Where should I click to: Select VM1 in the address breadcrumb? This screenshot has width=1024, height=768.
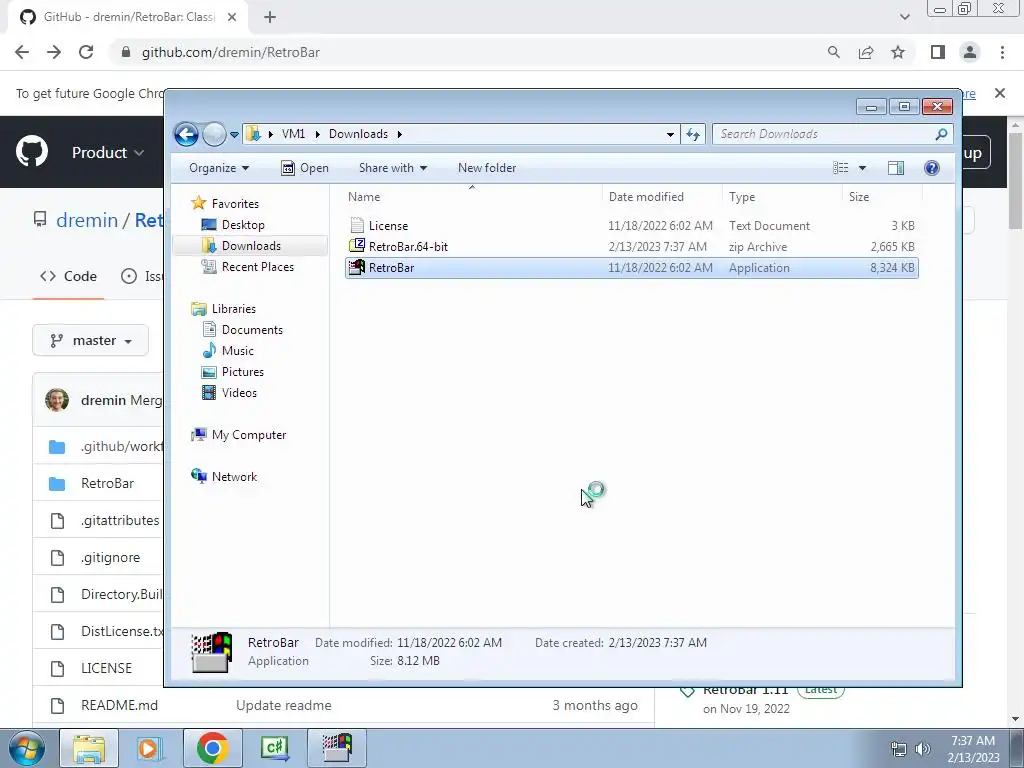click(x=293, y=134)
